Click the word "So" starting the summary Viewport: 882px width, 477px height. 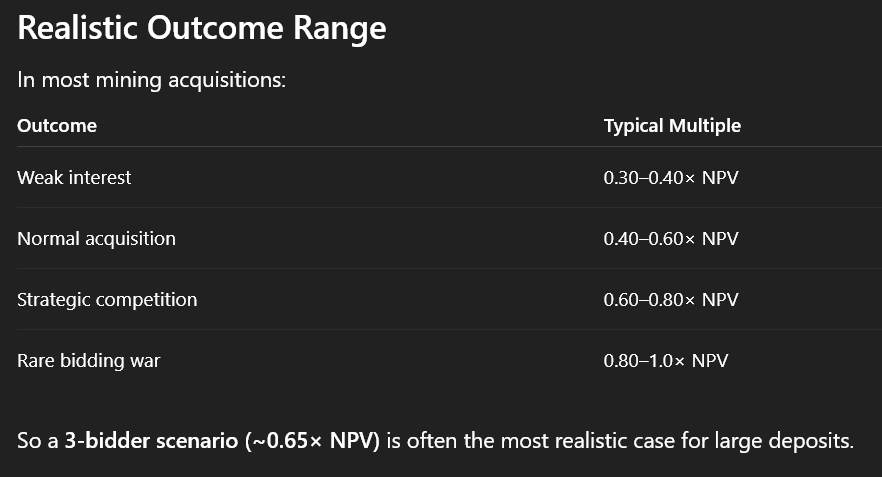(x=29, y=441)
